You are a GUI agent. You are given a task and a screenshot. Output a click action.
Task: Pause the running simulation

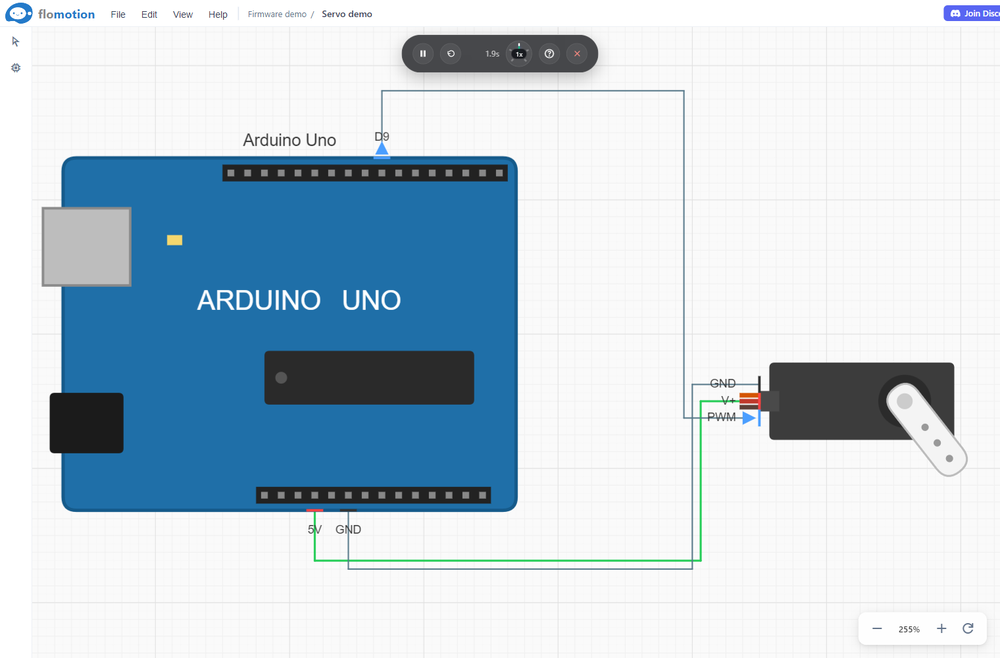pyautogui.click(x=423, y=54)
